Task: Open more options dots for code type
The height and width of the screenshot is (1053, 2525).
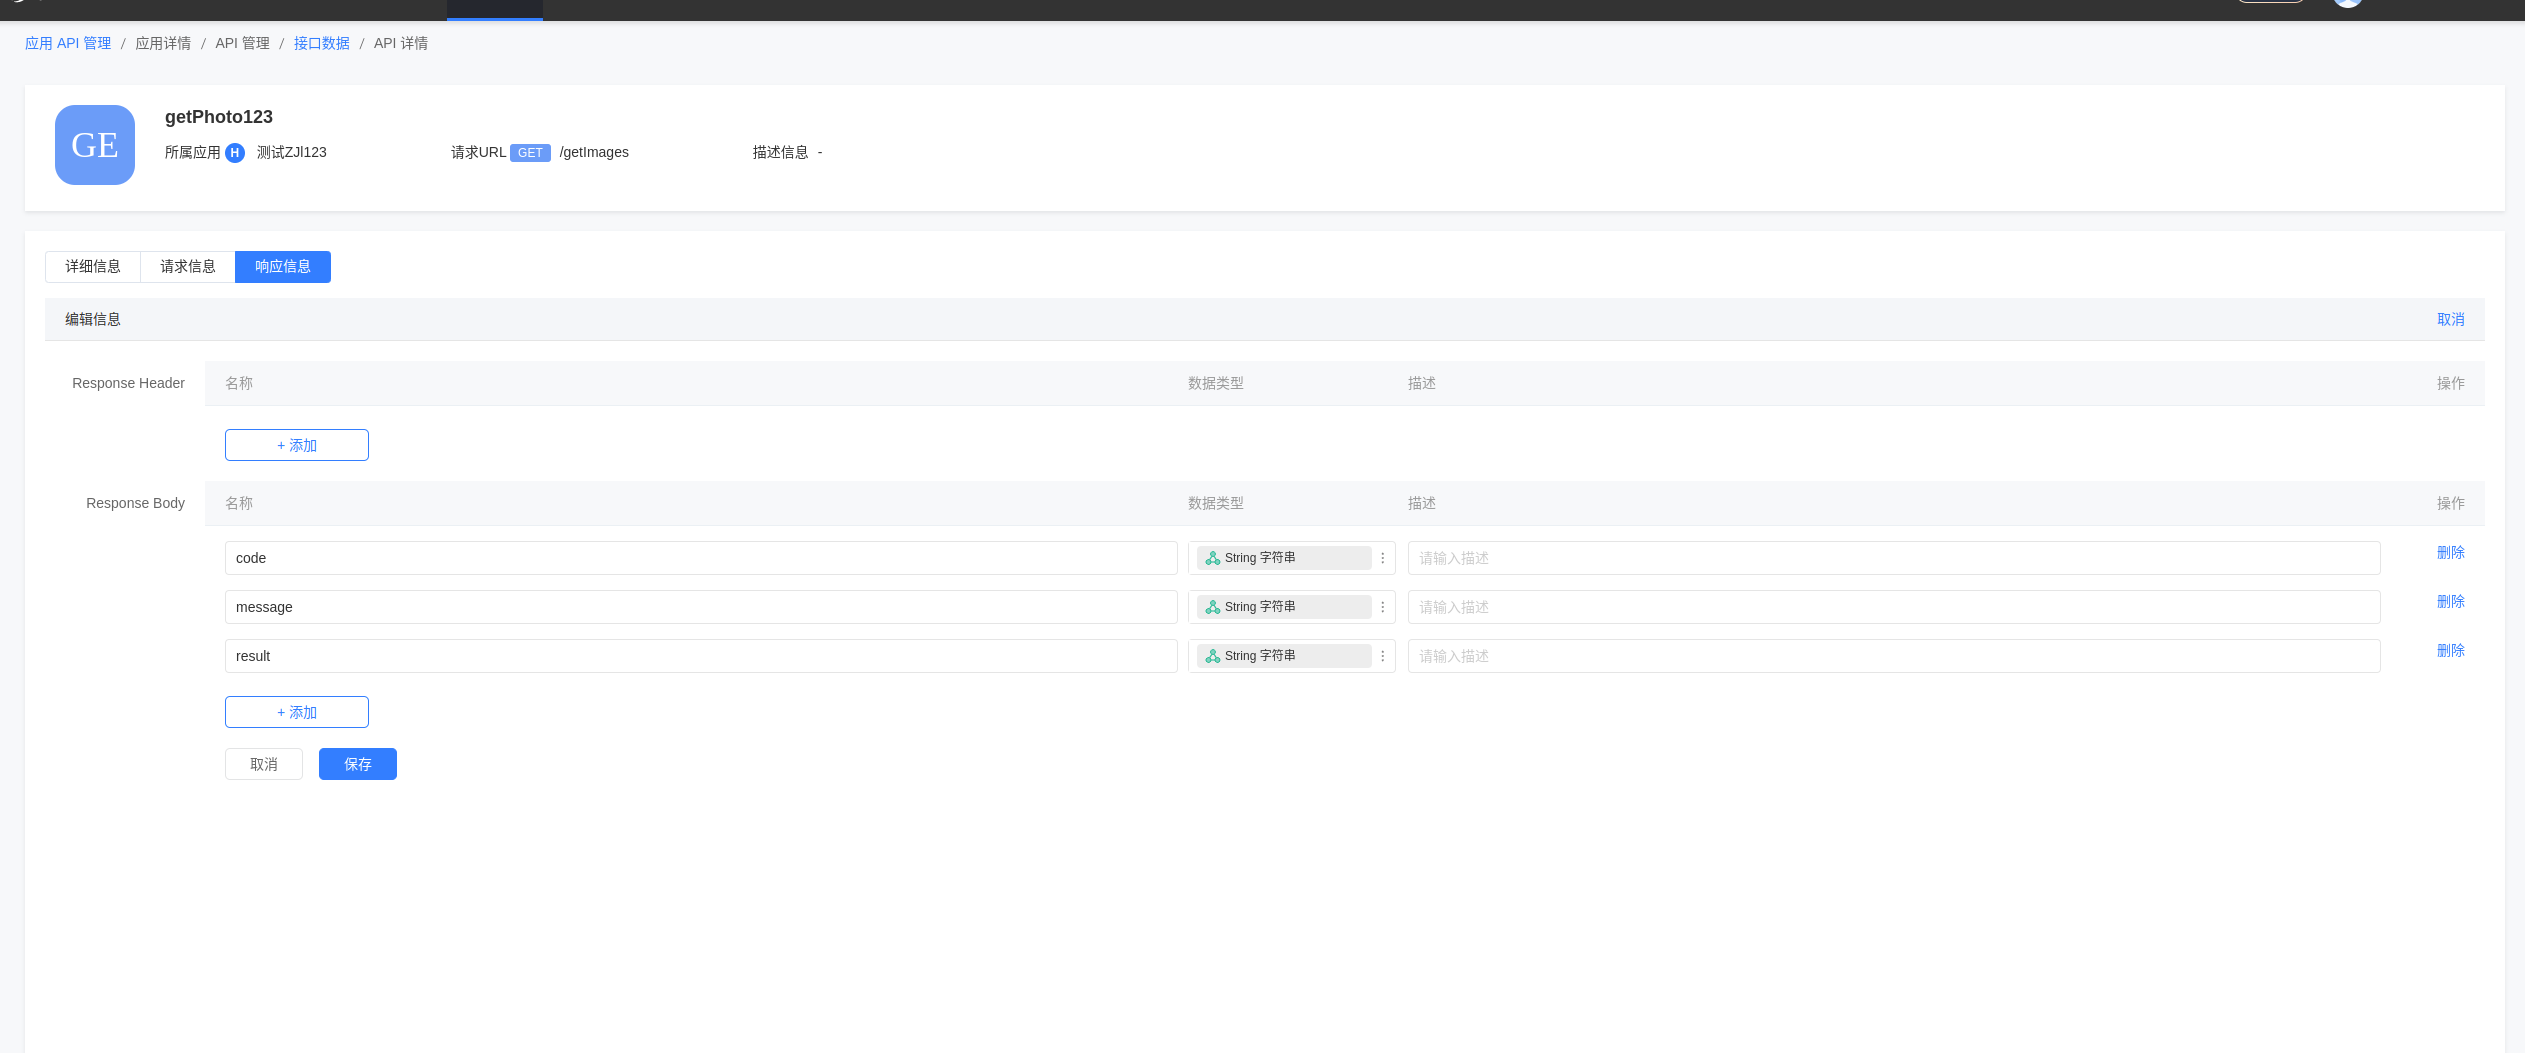Action: coord(1383,558)
